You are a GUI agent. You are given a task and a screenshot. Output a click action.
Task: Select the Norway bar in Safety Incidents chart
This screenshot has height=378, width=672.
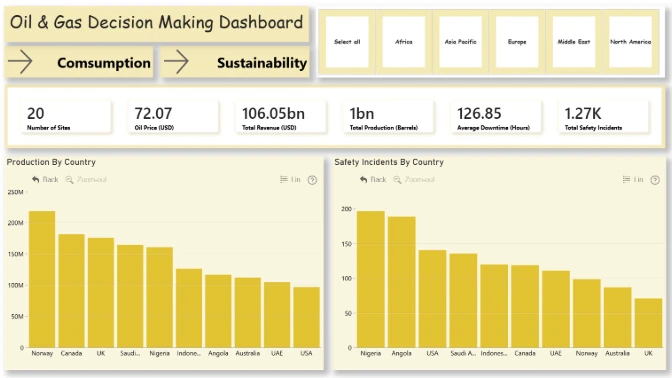[x=587, y=313]
